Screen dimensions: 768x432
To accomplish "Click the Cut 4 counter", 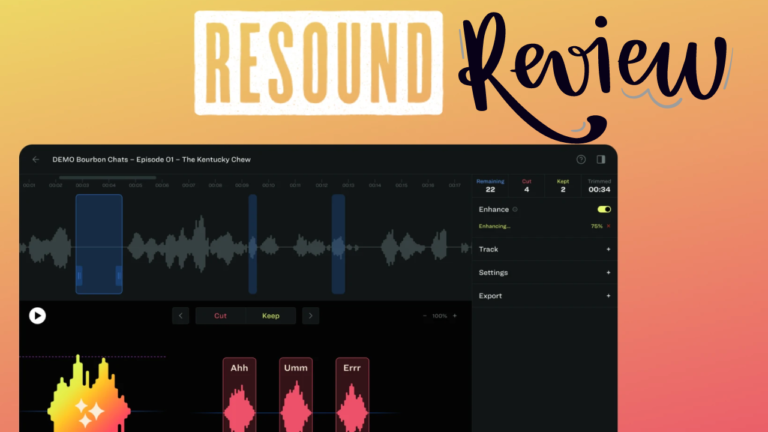I will pos(527,186).
